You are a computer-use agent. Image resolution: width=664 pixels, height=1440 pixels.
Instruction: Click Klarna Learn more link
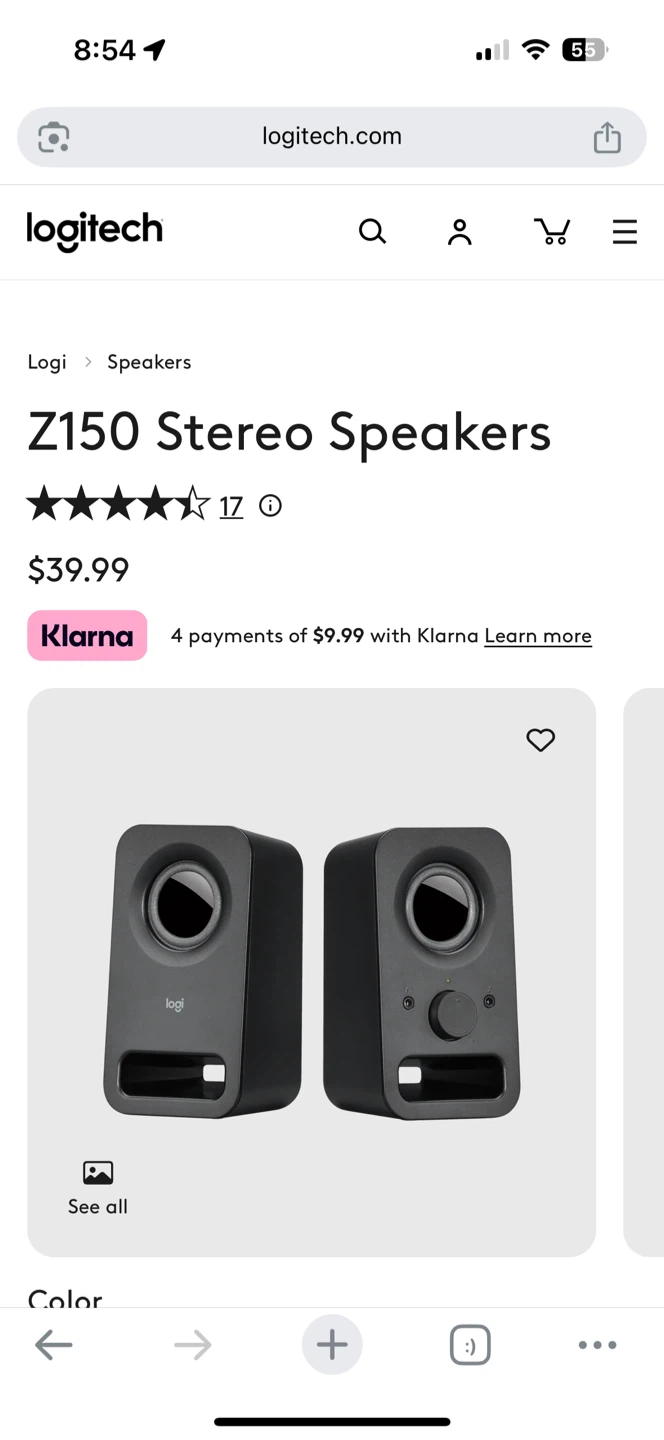coord(538,636)
